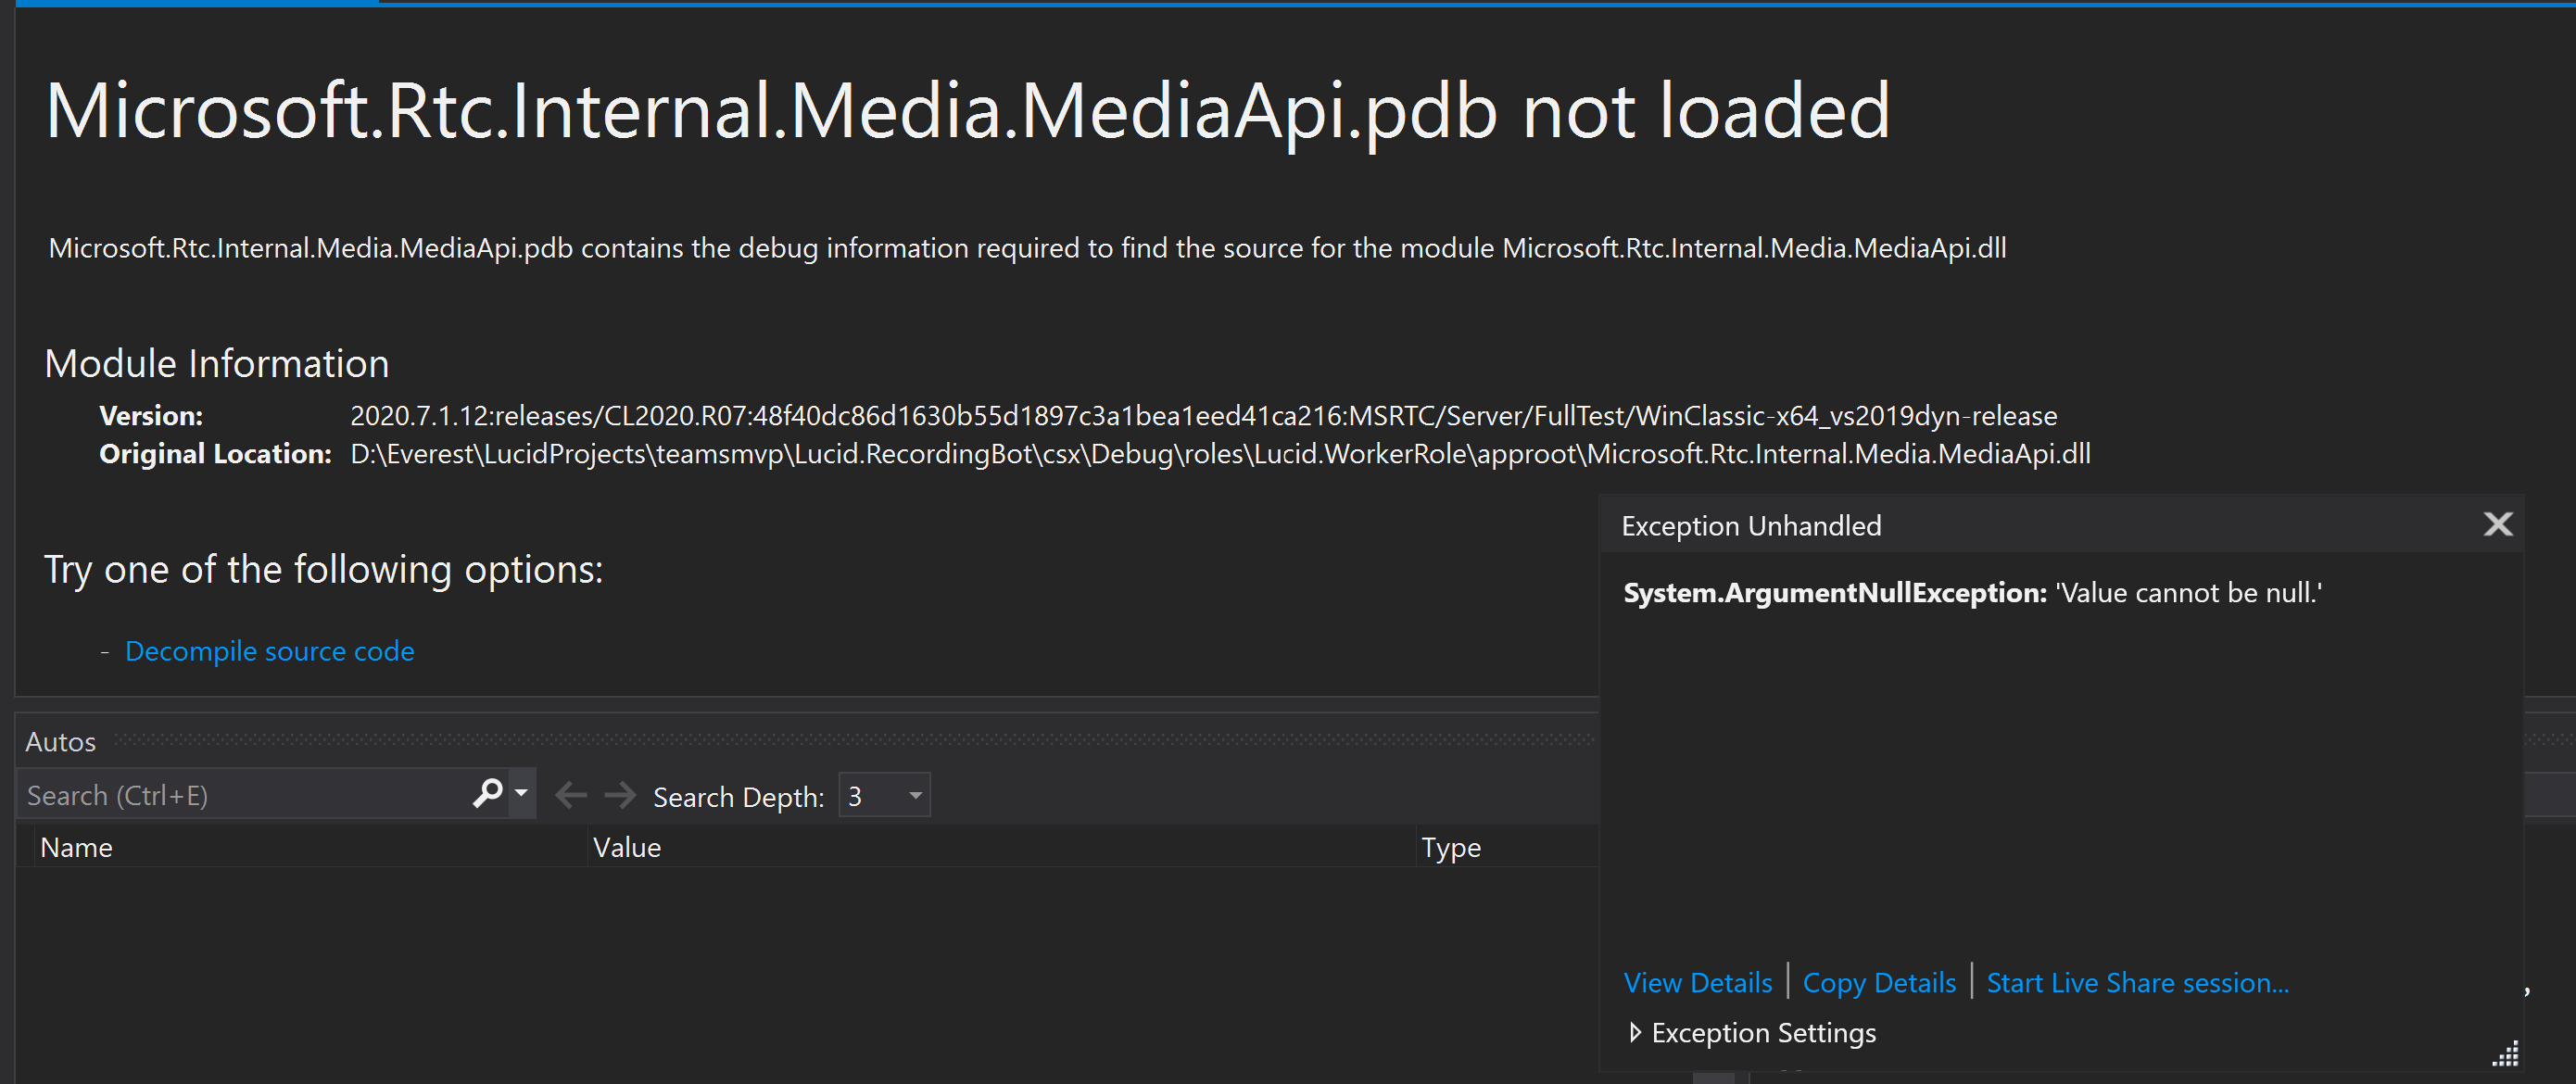The image size is (2576, 1084).
Task: Click the Name column header
Action: [x=76, y=846]
